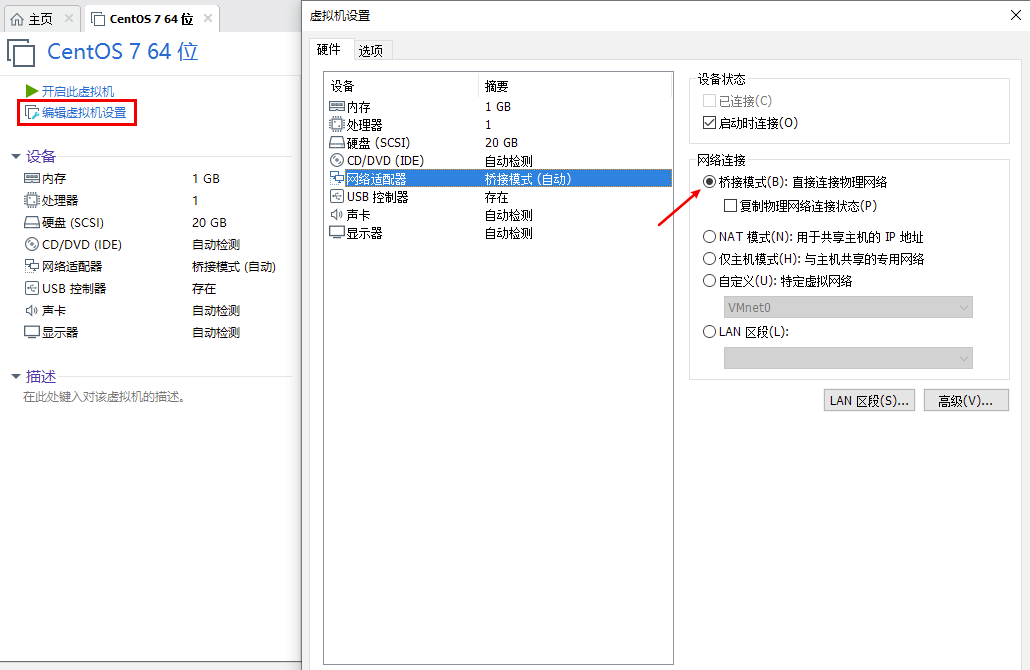
Task: Click the USB 控制器 icon in settings dialog
Action: [x=336, y=196]
